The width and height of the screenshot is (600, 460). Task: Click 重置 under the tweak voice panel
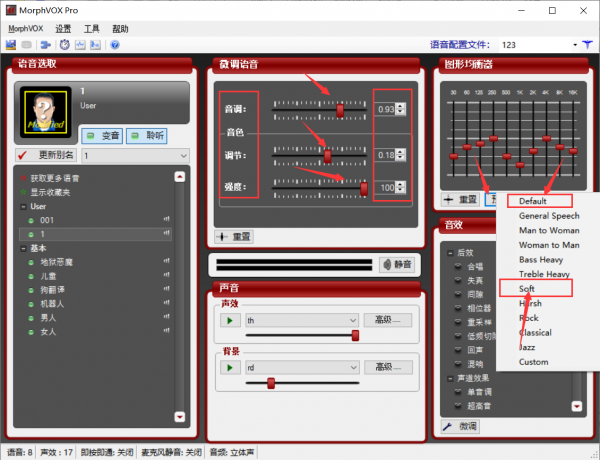click(234, 237)
